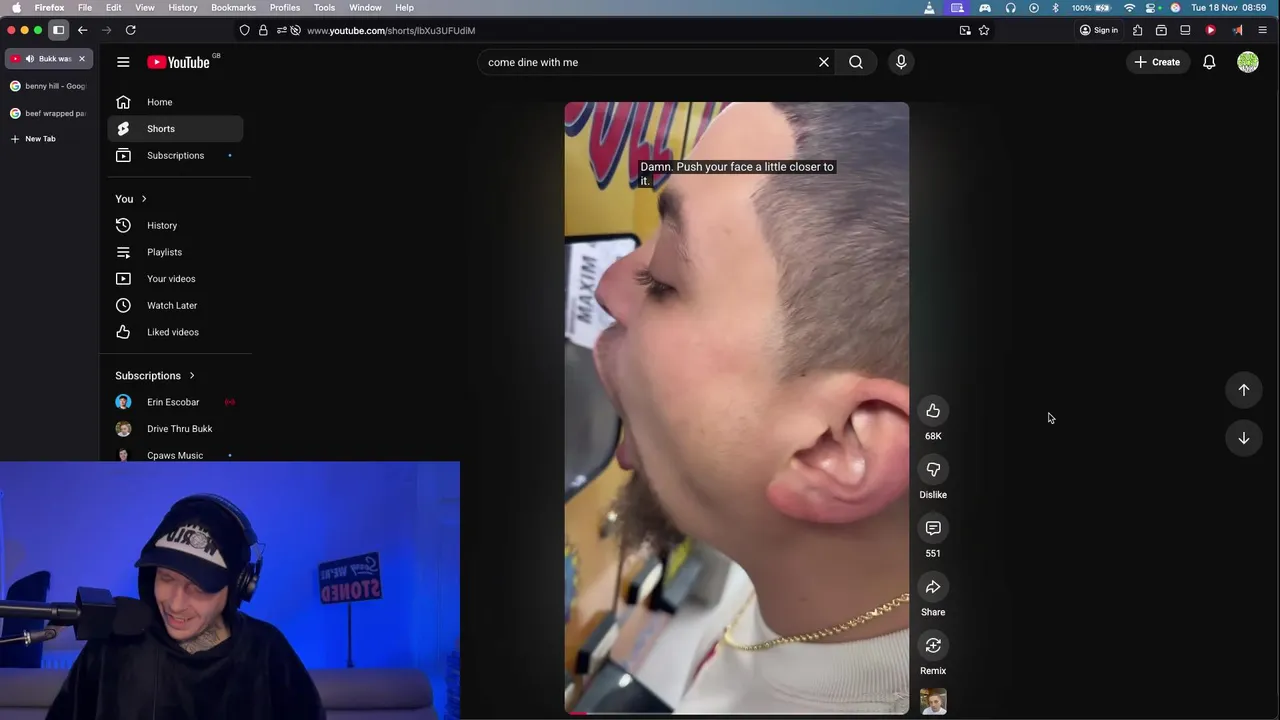
Task: Open Watch Later
Action: point(175,306)
